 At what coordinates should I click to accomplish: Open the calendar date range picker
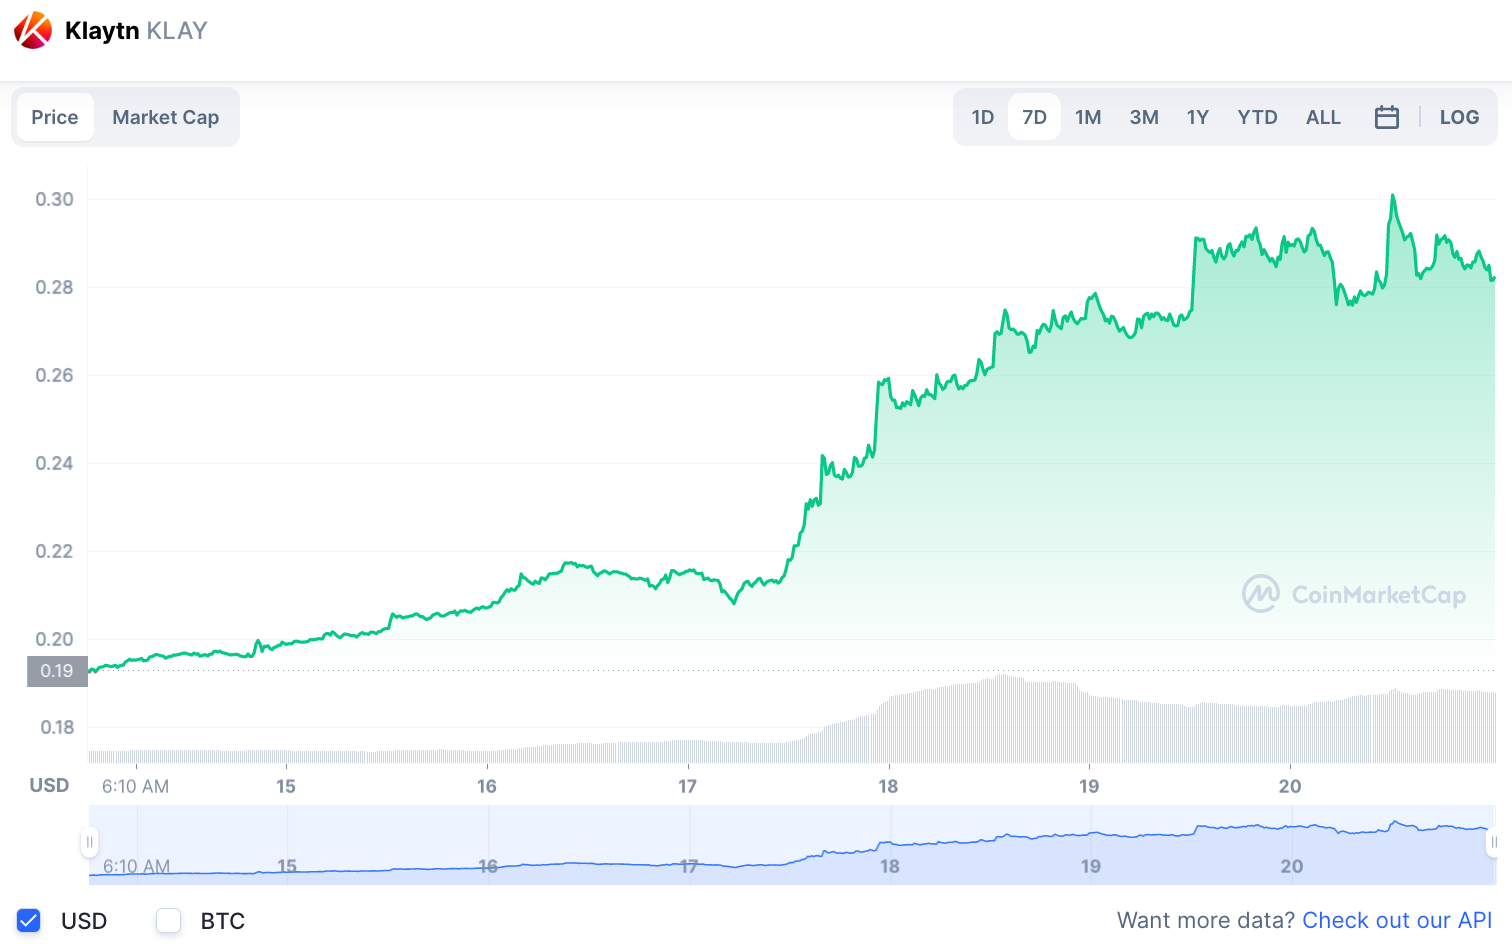pos(1386,117)
